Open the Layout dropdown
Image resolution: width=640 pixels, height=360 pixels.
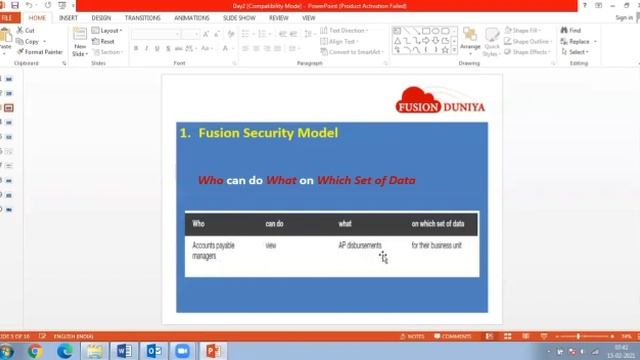(107, 31)
